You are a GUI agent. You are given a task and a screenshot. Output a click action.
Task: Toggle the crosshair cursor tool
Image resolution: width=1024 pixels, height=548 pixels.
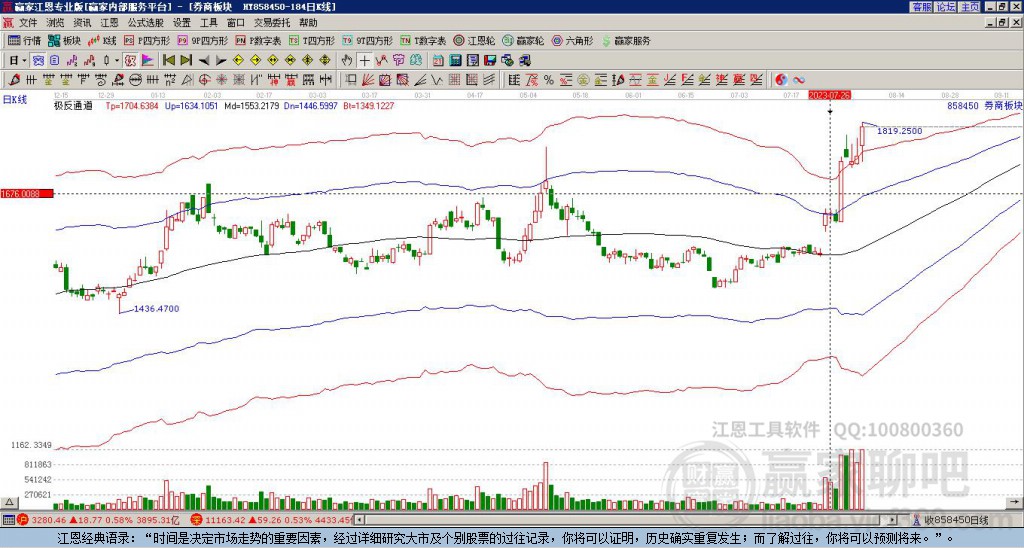click(x=364, y=61)
